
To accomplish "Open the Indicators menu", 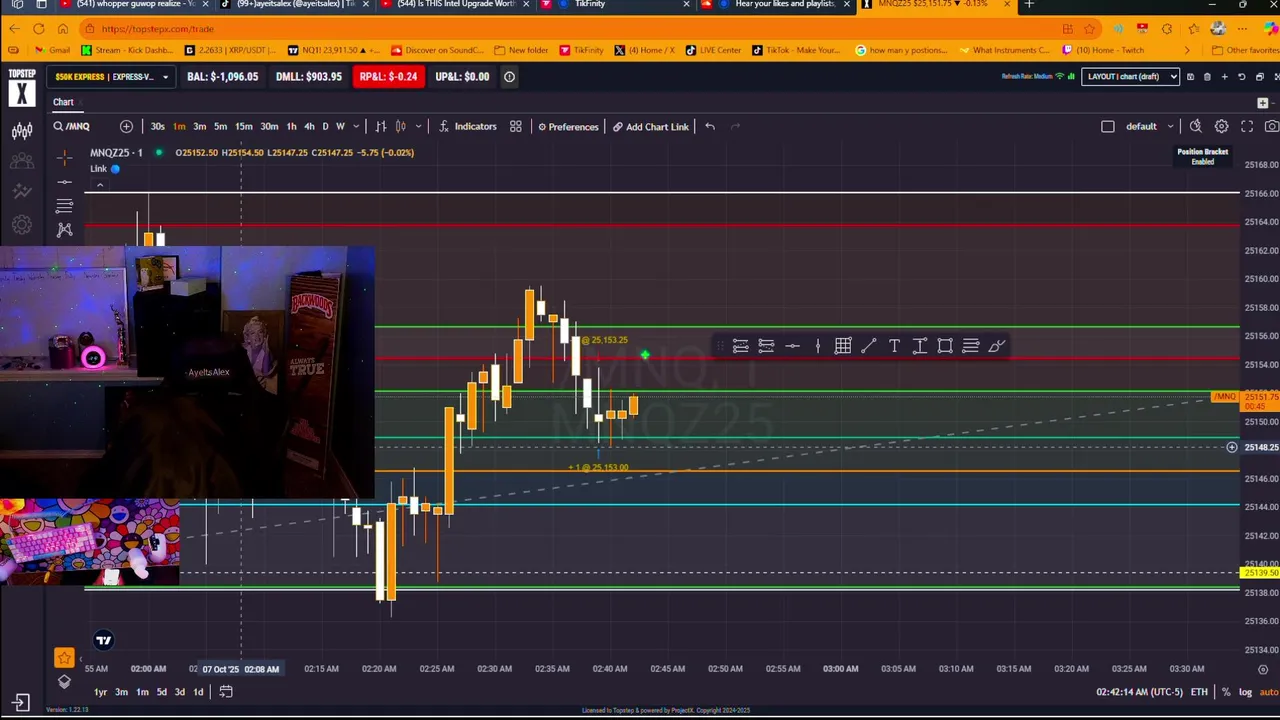I will tap(467, 127).
